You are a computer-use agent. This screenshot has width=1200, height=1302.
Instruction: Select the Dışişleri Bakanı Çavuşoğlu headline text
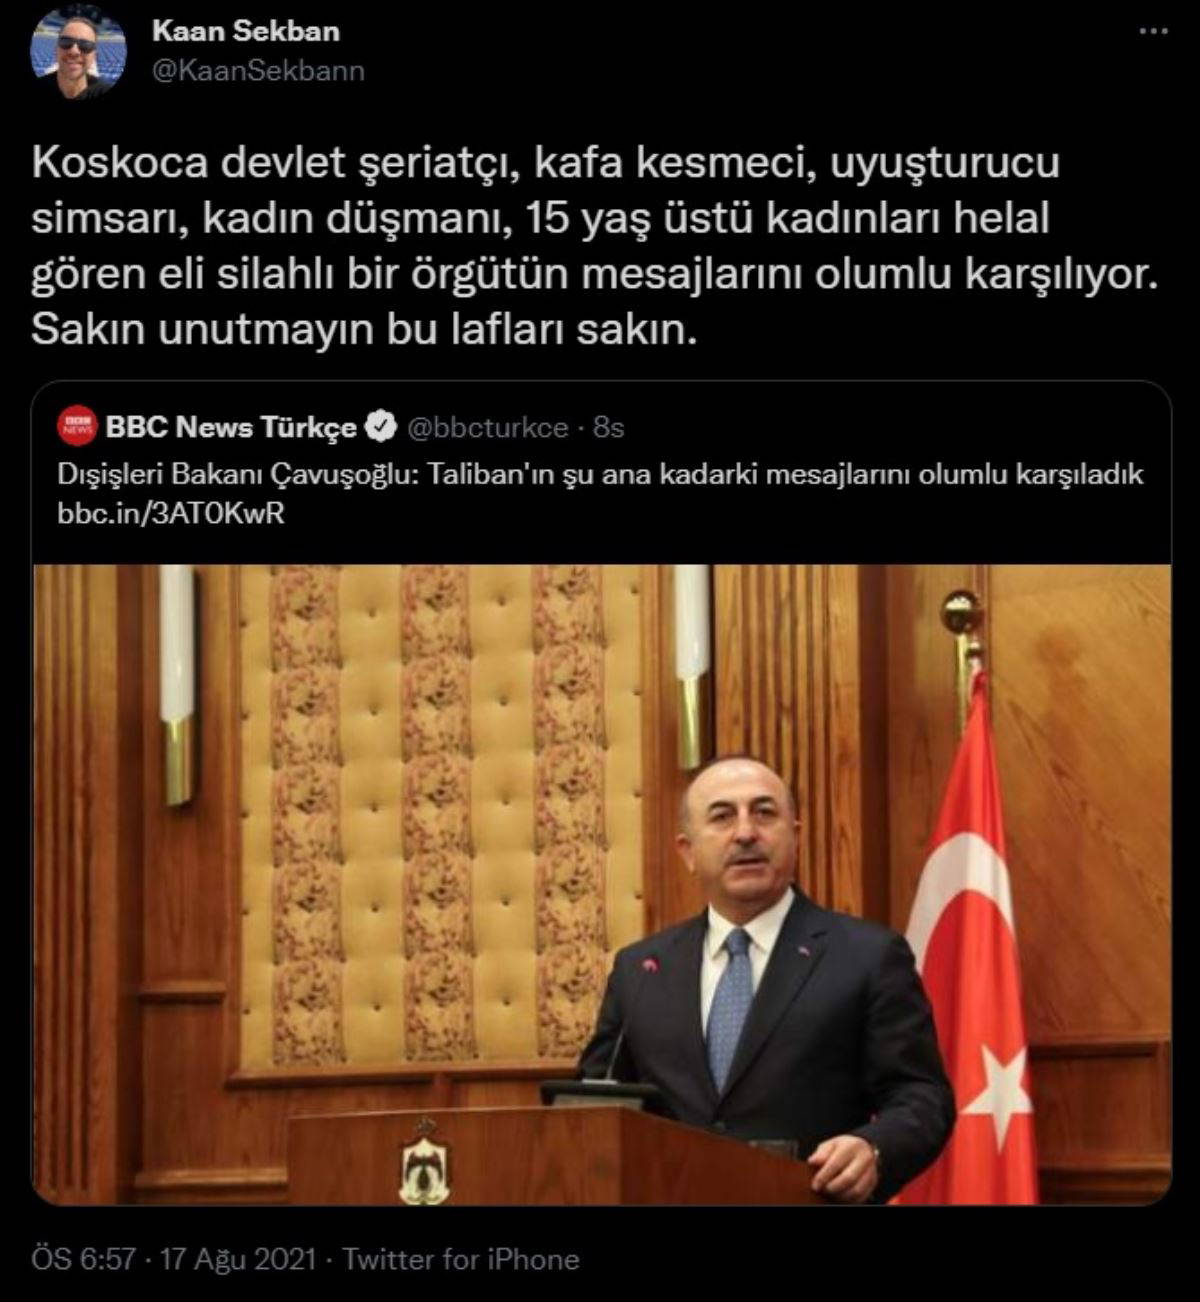[600, 473]
